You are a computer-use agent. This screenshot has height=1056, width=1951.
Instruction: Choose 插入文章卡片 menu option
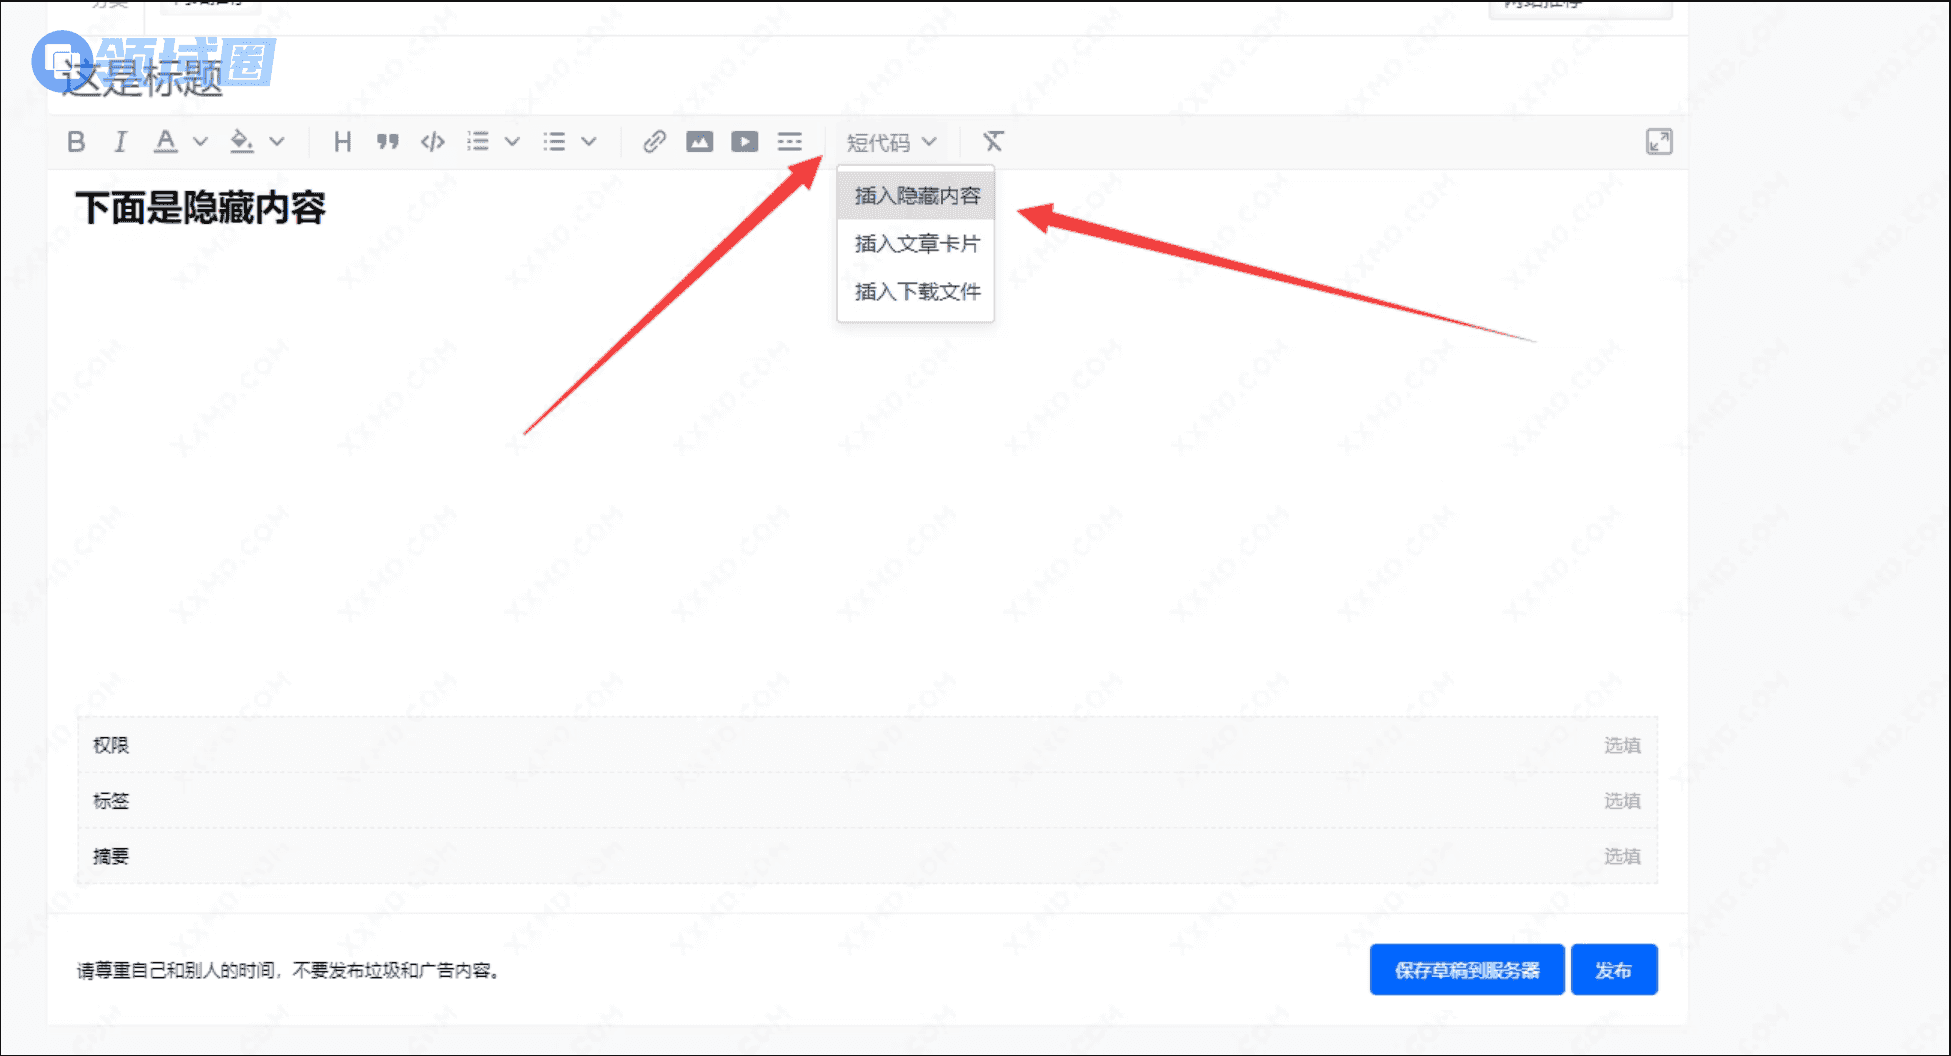pos(916,244)
